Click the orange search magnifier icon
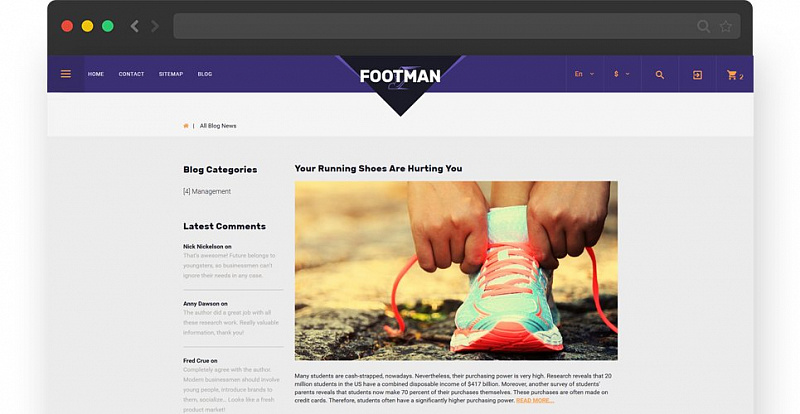The width and height of the screenshot is (800, 414). pyautogui.click(x=660, y=75)
